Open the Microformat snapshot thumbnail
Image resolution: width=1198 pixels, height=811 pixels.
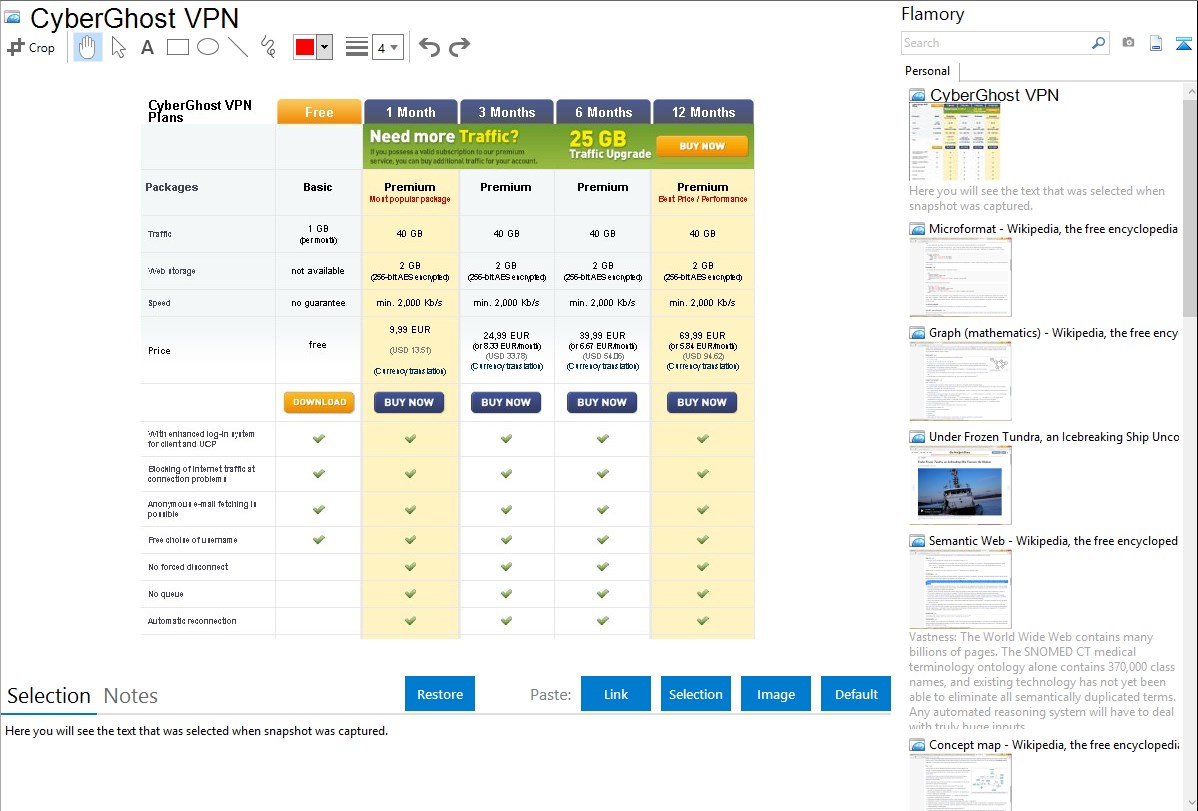click(960, 277)
